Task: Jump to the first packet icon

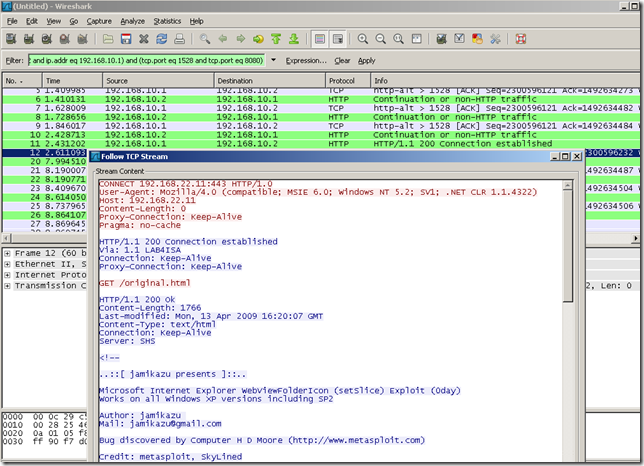Action: pyautogui.click(x=276, y=39)
